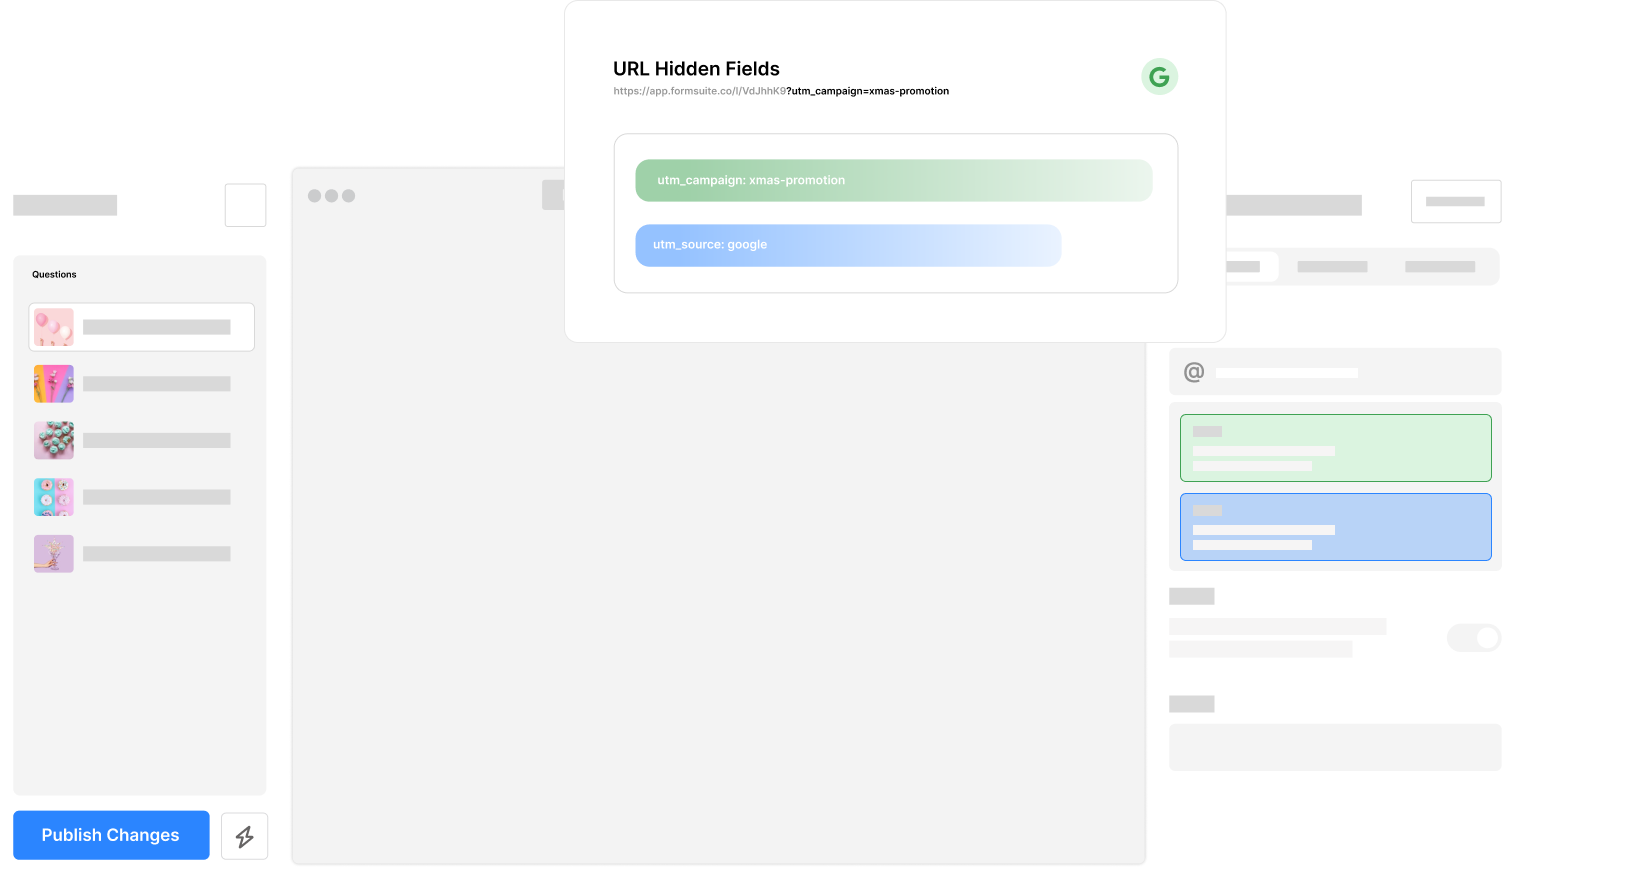Click the formsuite URL with utm_campaign parameter
This screenshot has height=873, width=1644.
(x=780, y=91)
